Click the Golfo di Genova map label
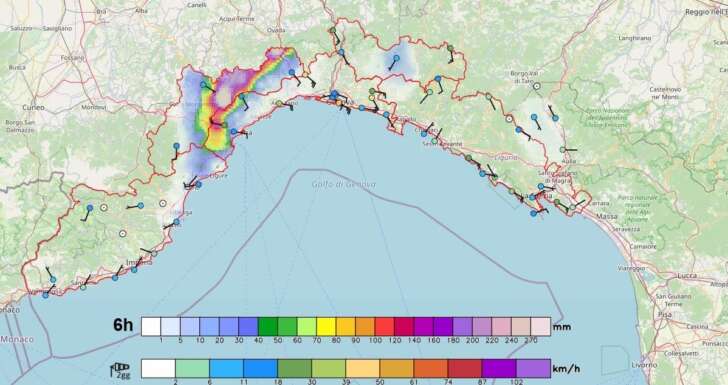The width and height of the screenshot is (728, 385). pos(344,184)
